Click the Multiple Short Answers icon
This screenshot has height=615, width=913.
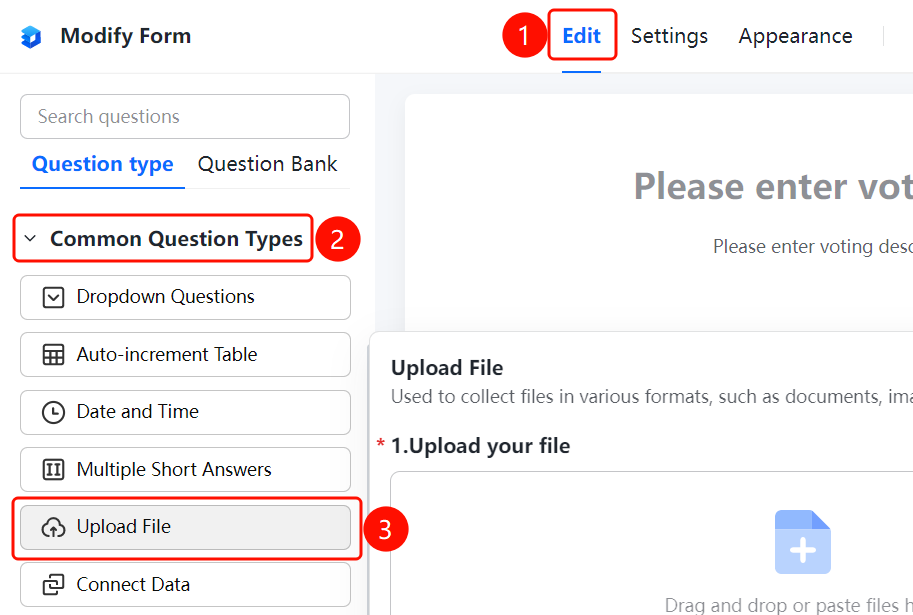coord(53,469)
